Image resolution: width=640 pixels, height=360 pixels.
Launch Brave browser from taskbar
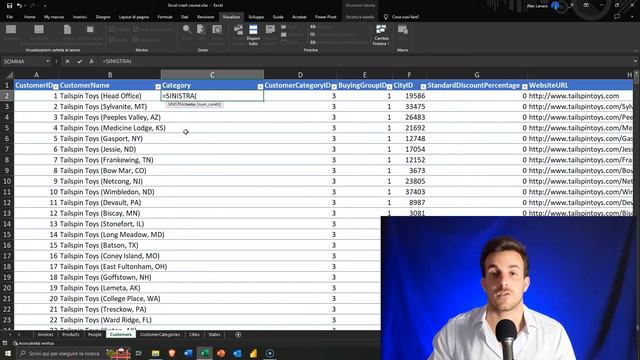tap(172, 353)
